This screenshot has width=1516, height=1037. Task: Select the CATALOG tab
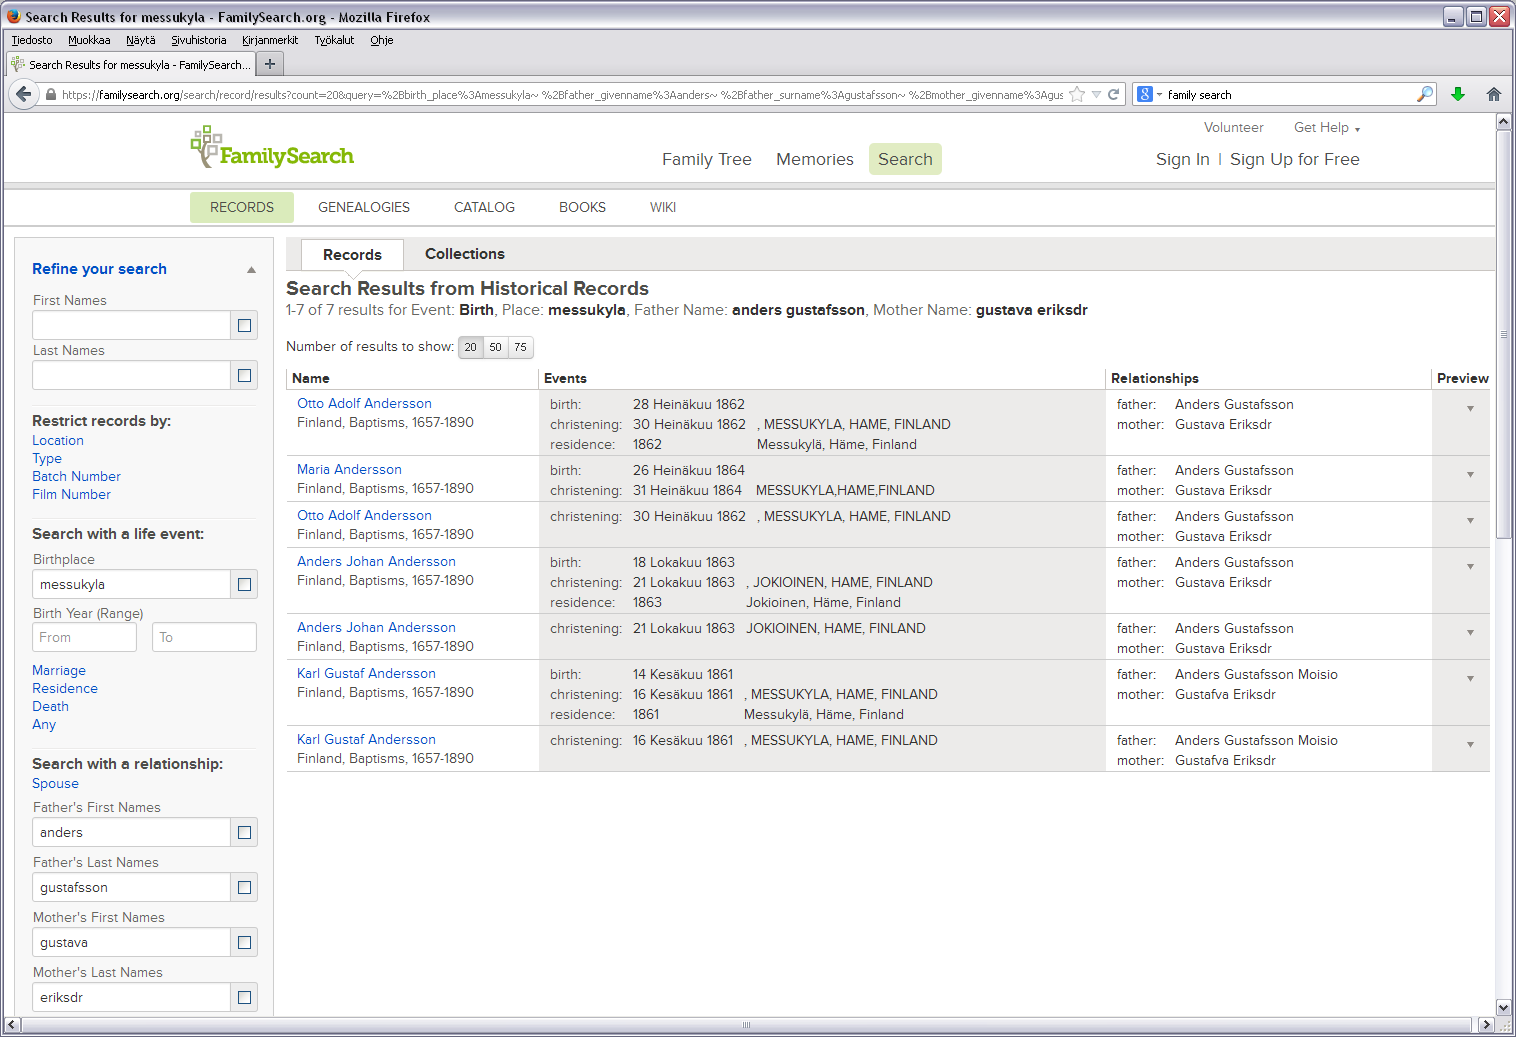pyautogui.click(x=484, y=207)
